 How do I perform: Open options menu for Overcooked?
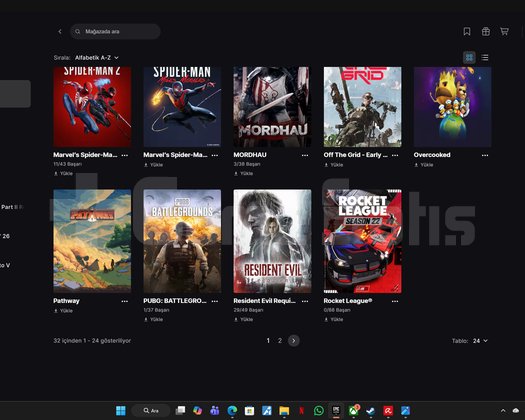coord(485,155)
